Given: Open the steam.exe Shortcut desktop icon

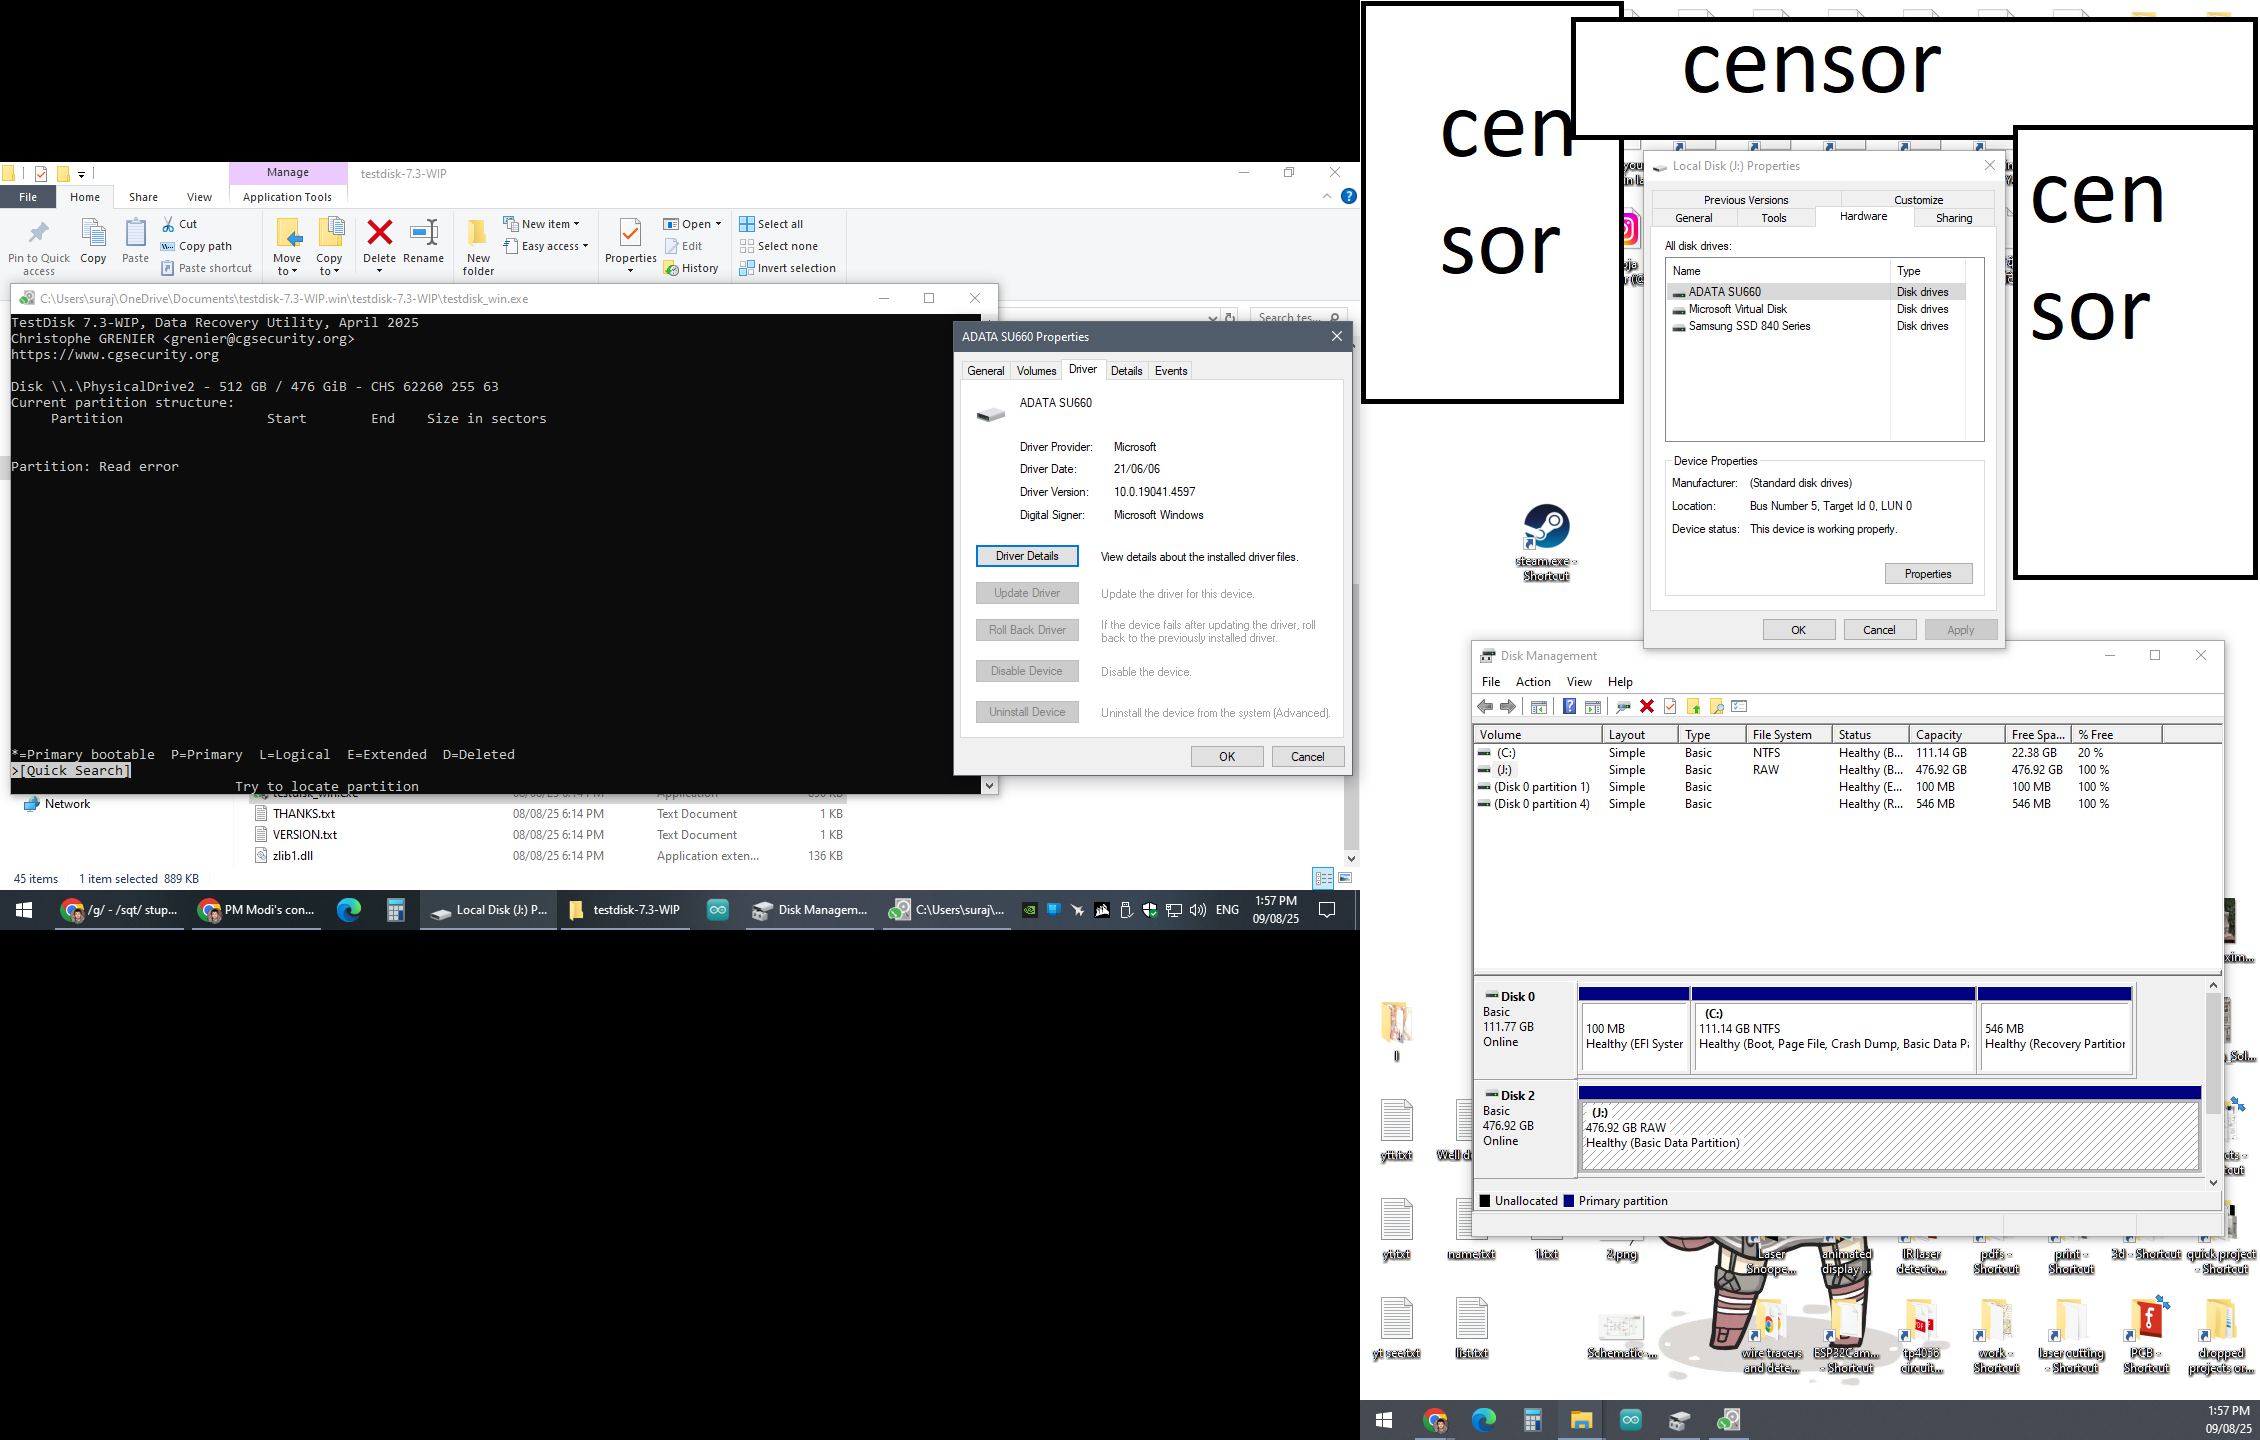Looking at the screenshot, I should (x=1546, y=542).
